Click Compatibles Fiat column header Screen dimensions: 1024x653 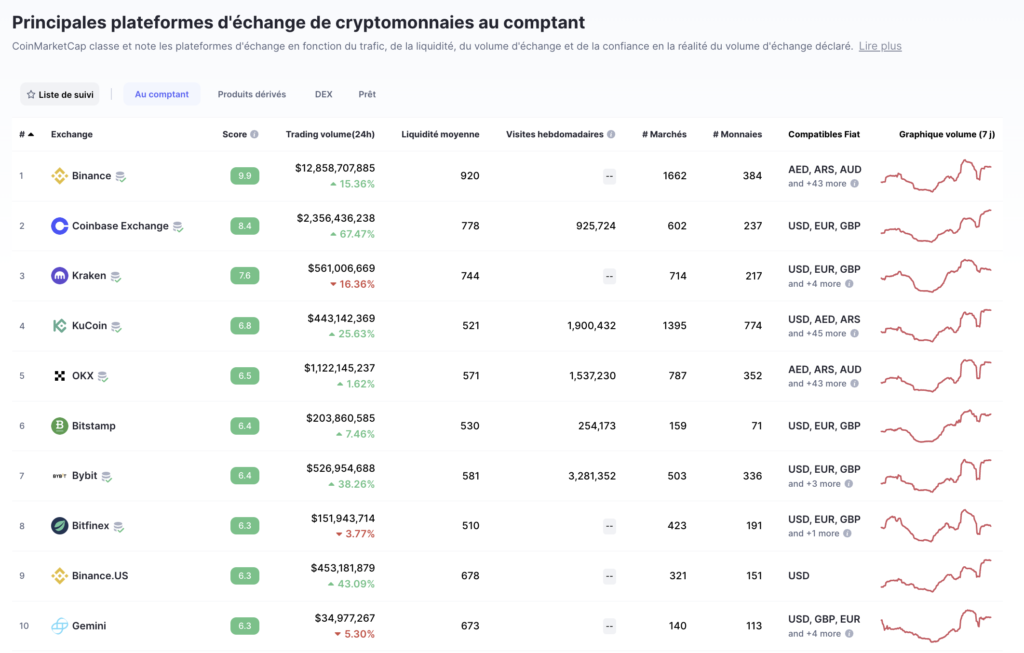[824, 135]
